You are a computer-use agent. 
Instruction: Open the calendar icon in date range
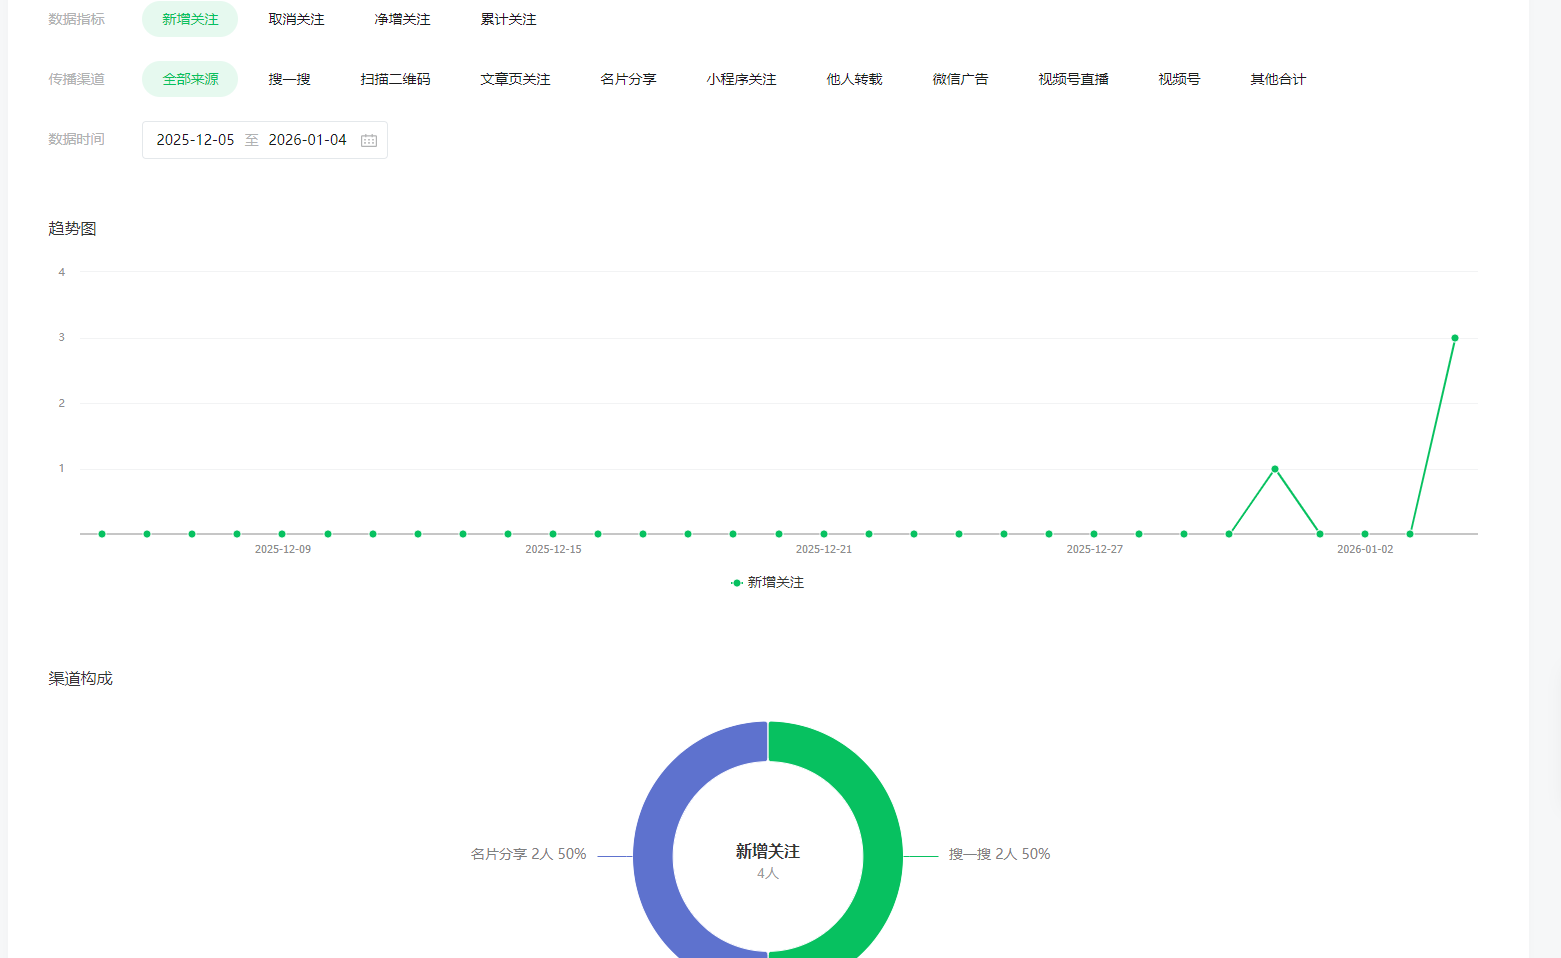click(x=369, y=141)
